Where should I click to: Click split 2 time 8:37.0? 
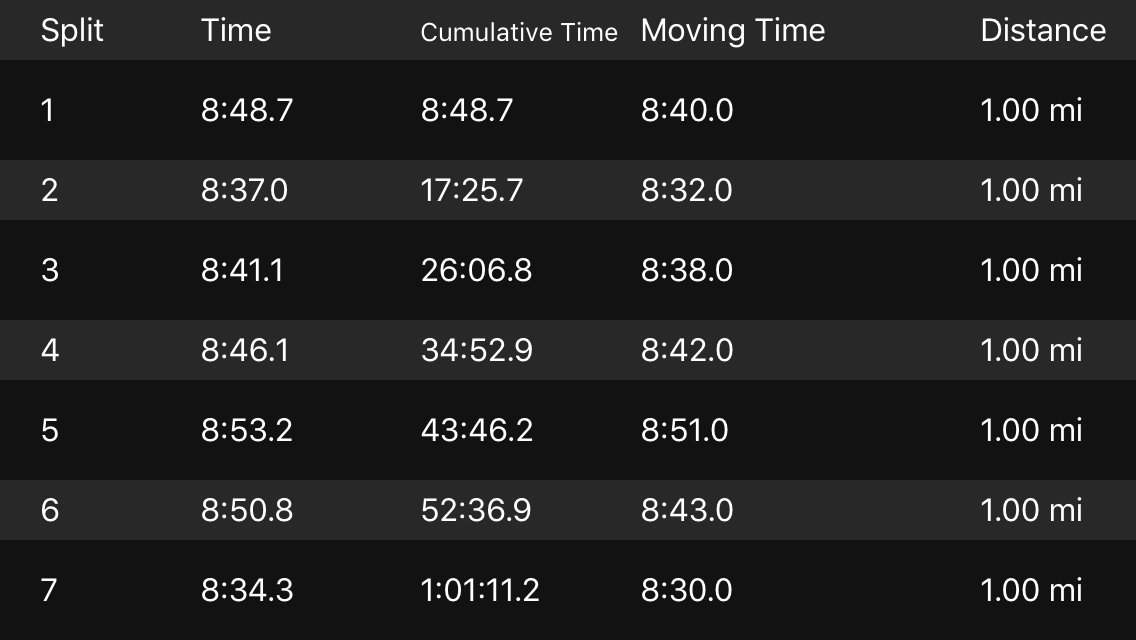click(x=244, y=190)
